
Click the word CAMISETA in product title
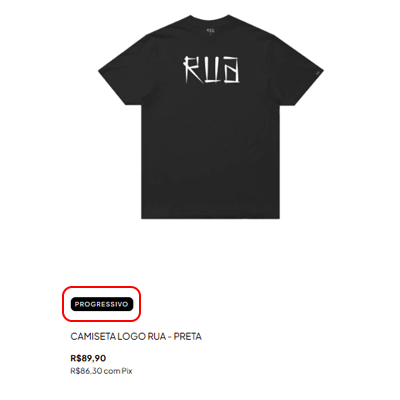click(89, 336)
